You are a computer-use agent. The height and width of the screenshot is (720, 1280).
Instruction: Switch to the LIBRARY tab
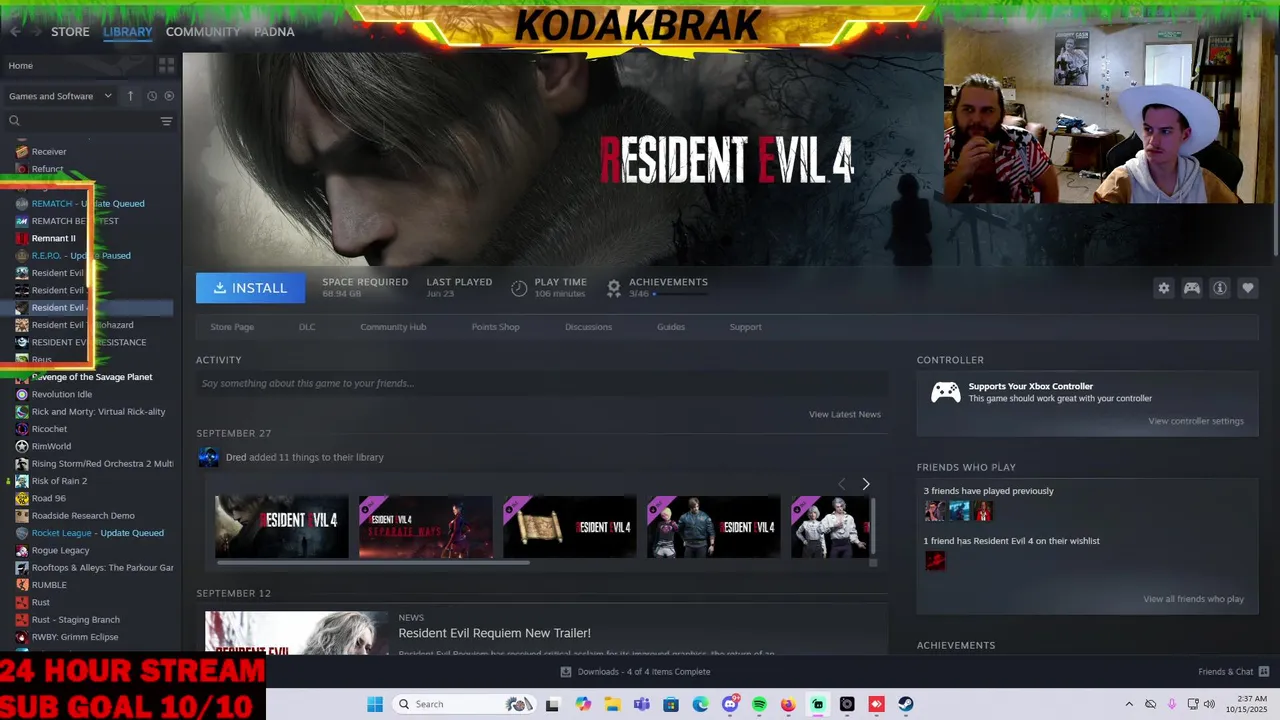coord(128,32)
